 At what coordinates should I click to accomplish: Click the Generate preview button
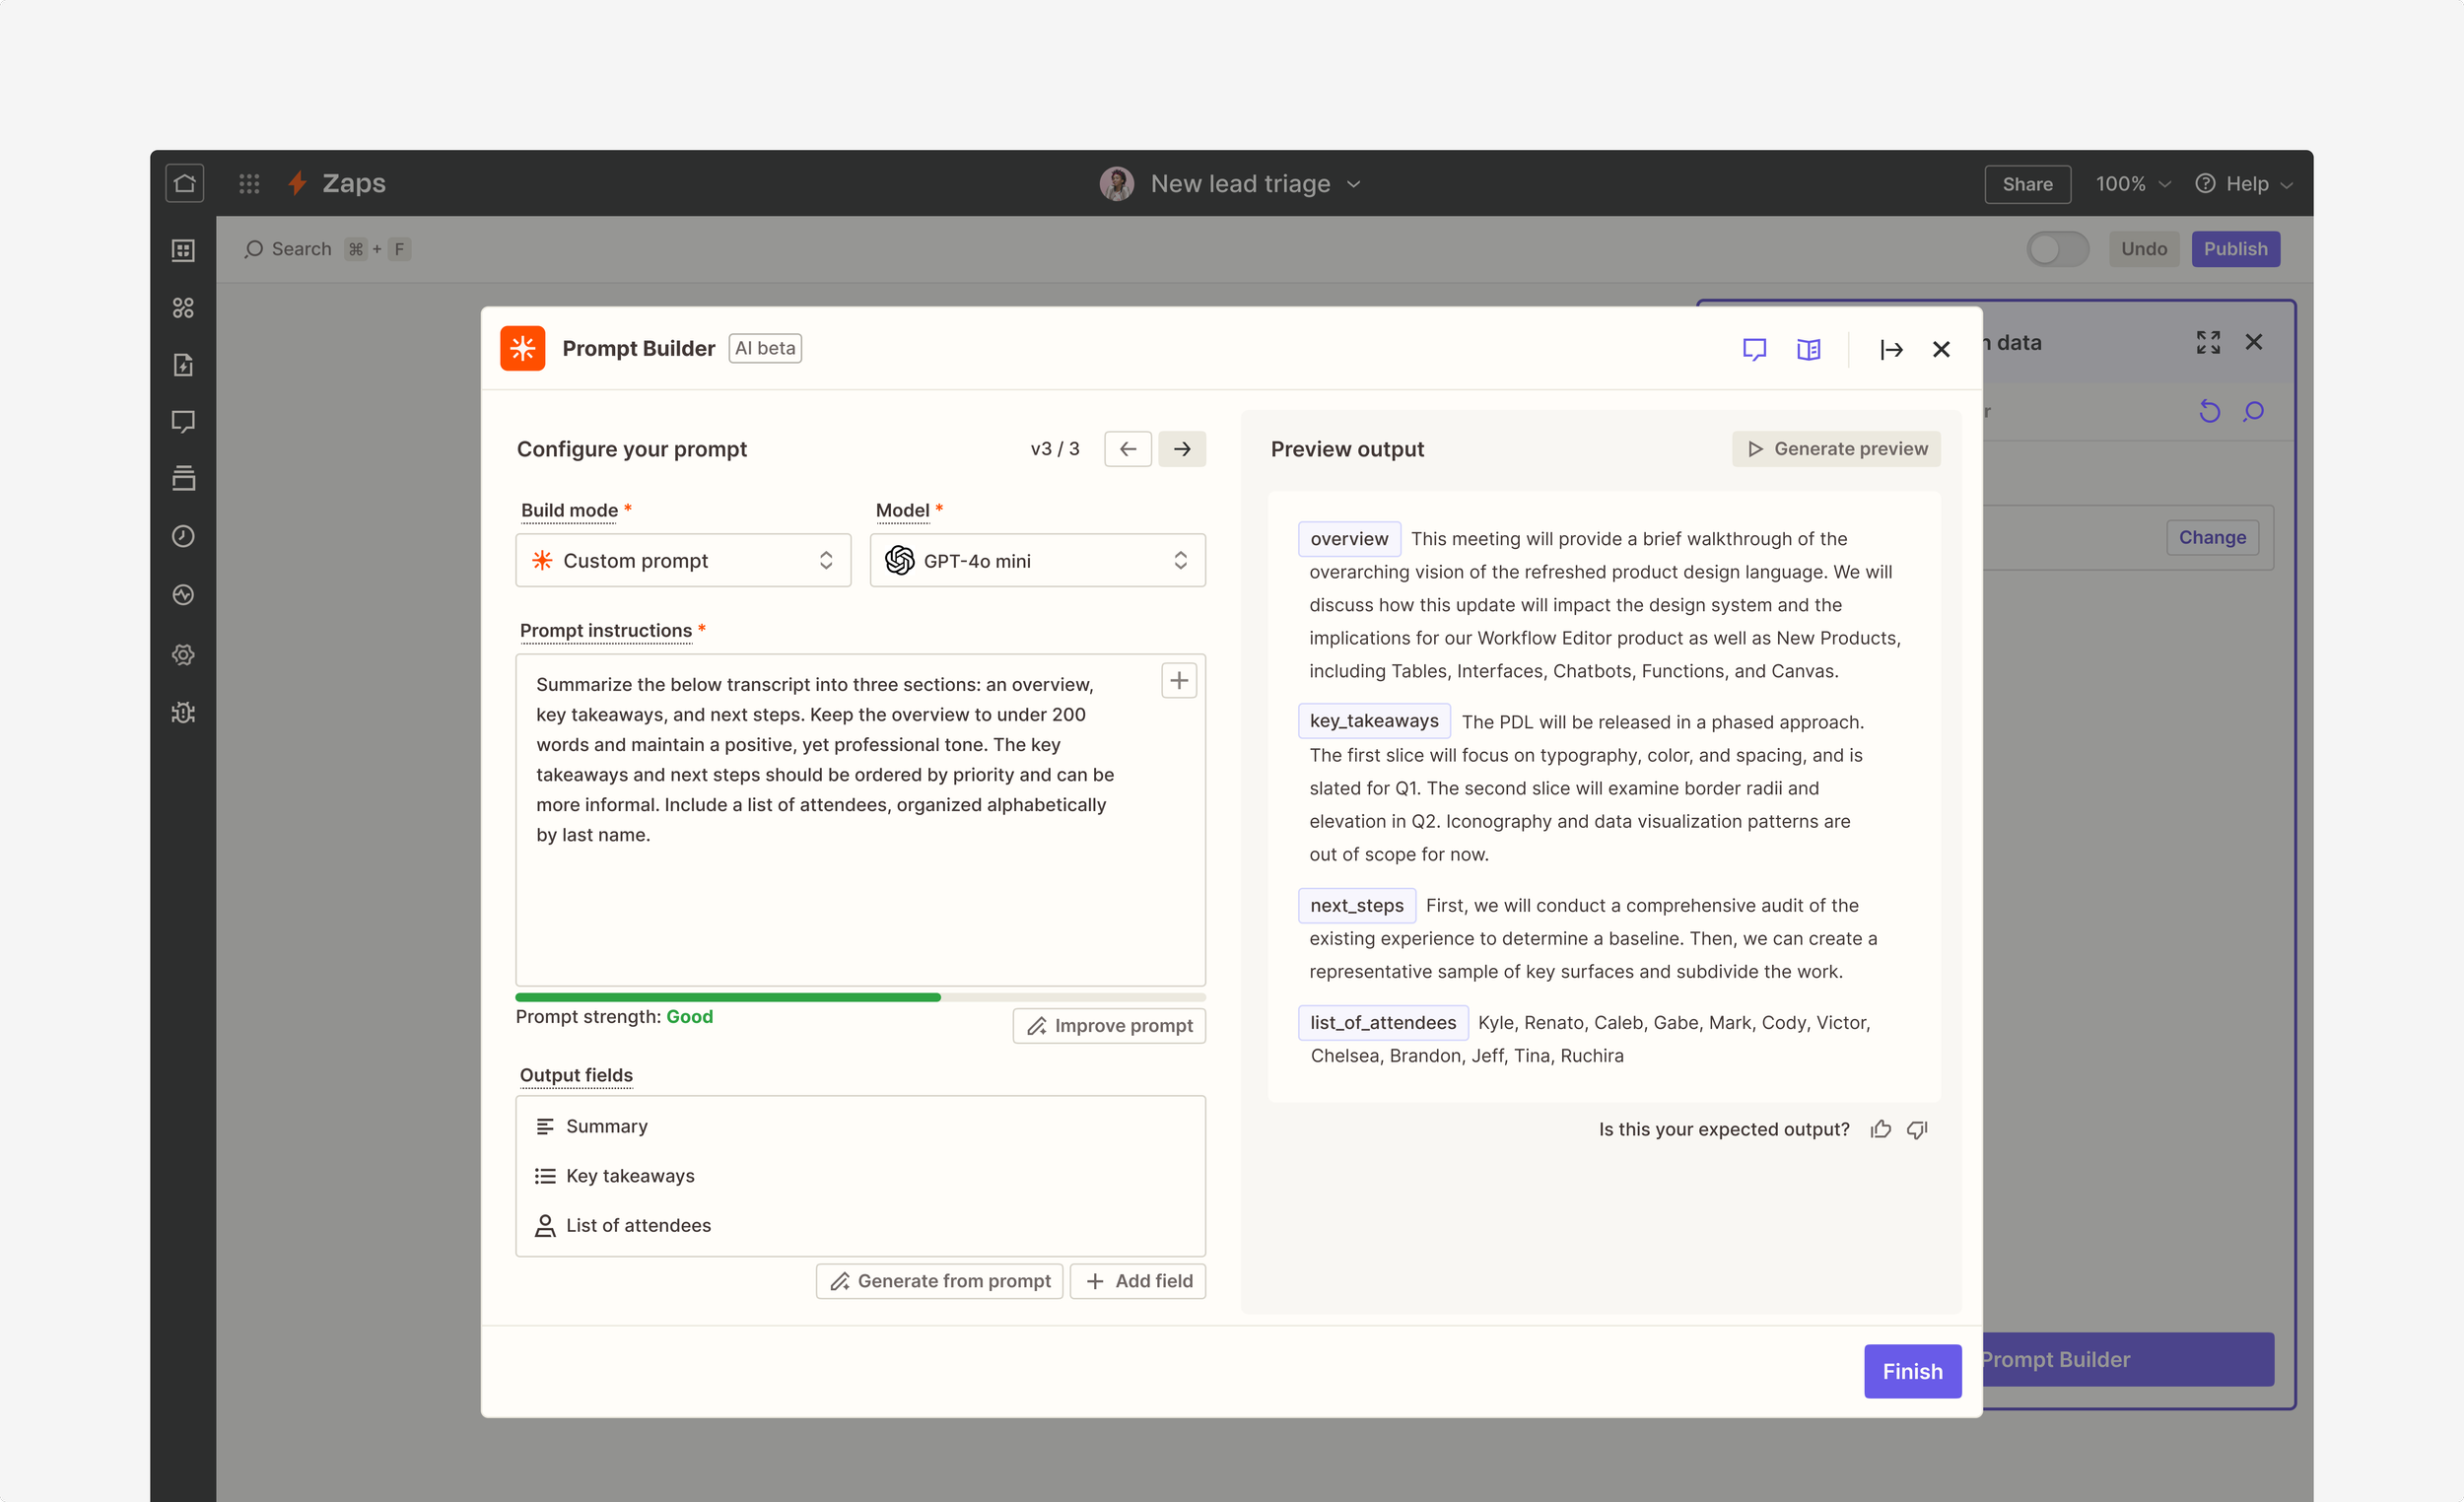tap(1836, 449)
